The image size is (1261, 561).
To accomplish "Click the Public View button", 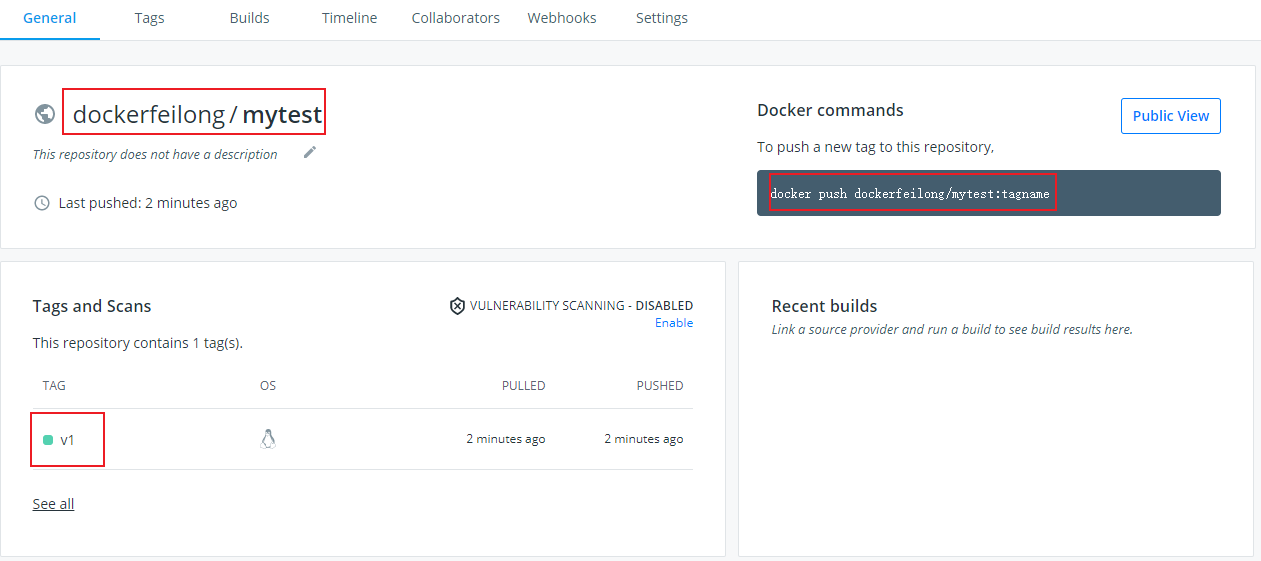I will 1170,116.
